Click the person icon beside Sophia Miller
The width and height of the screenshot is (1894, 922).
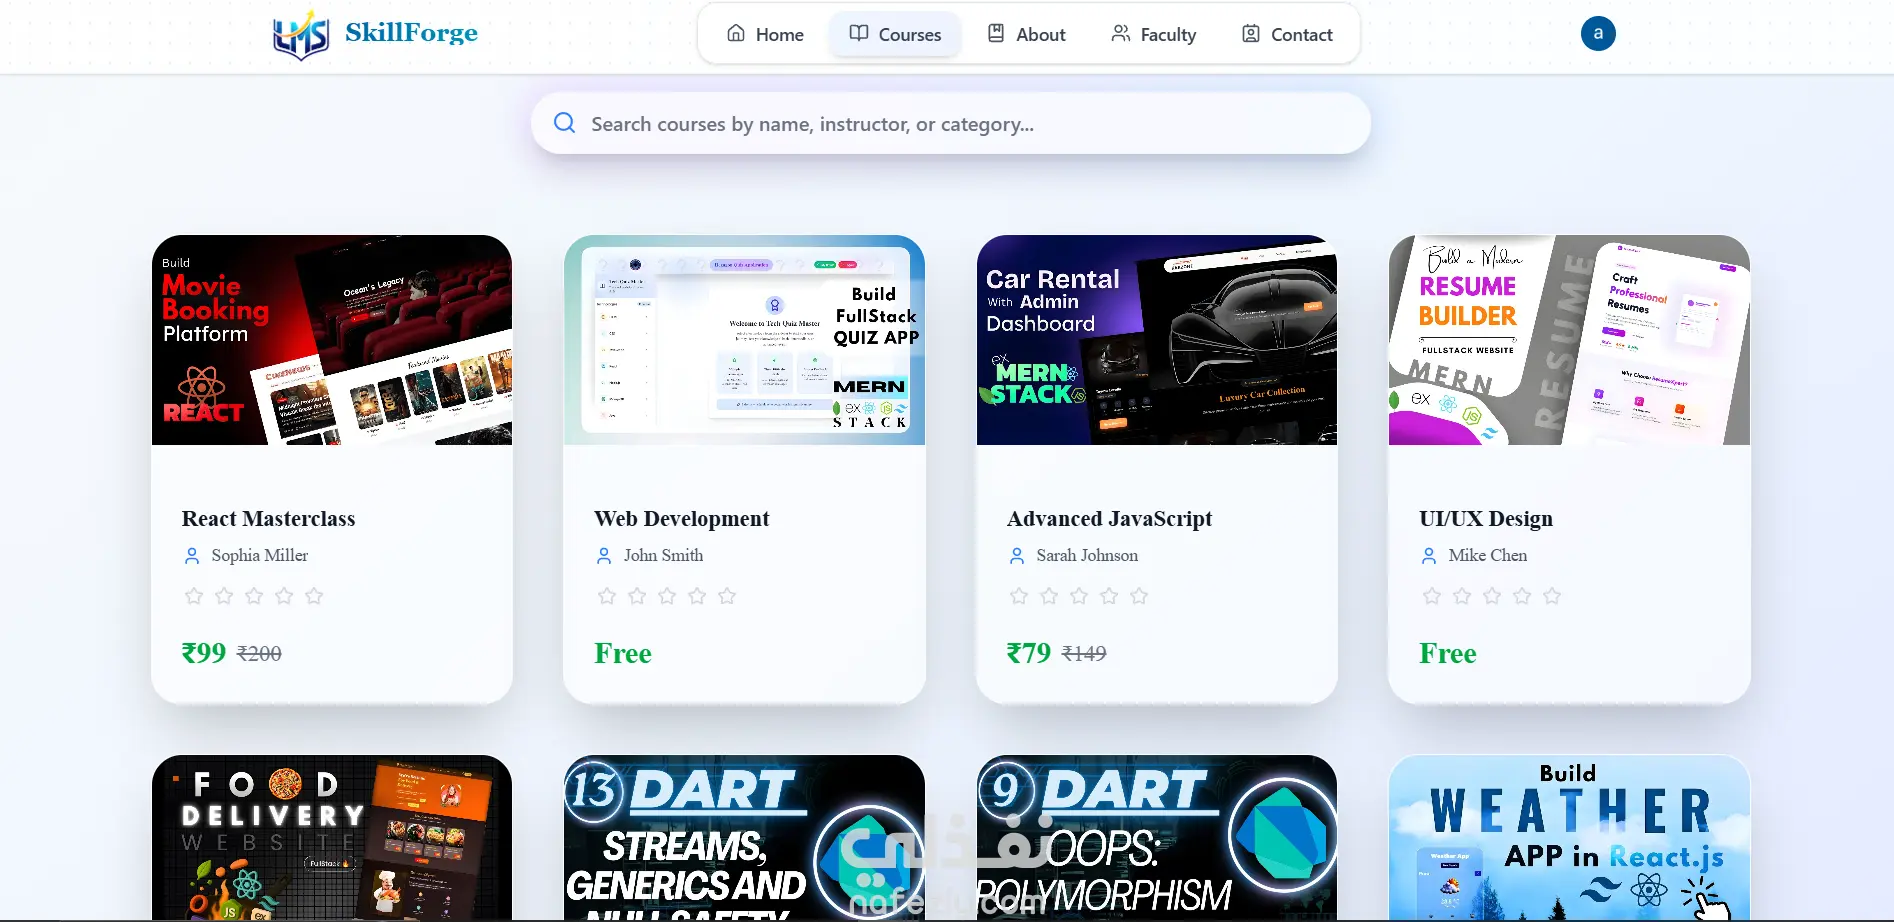pos(192,555)
